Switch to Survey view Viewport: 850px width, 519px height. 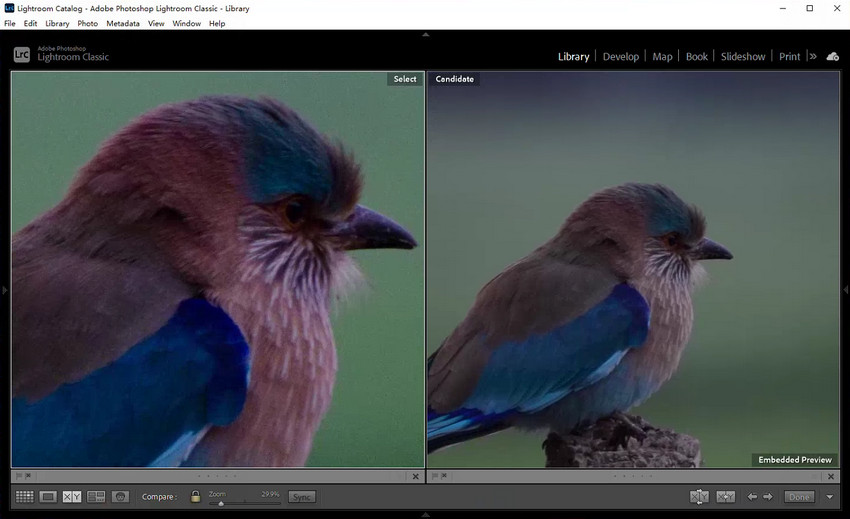pyautogui.click(x=96, y=496)
